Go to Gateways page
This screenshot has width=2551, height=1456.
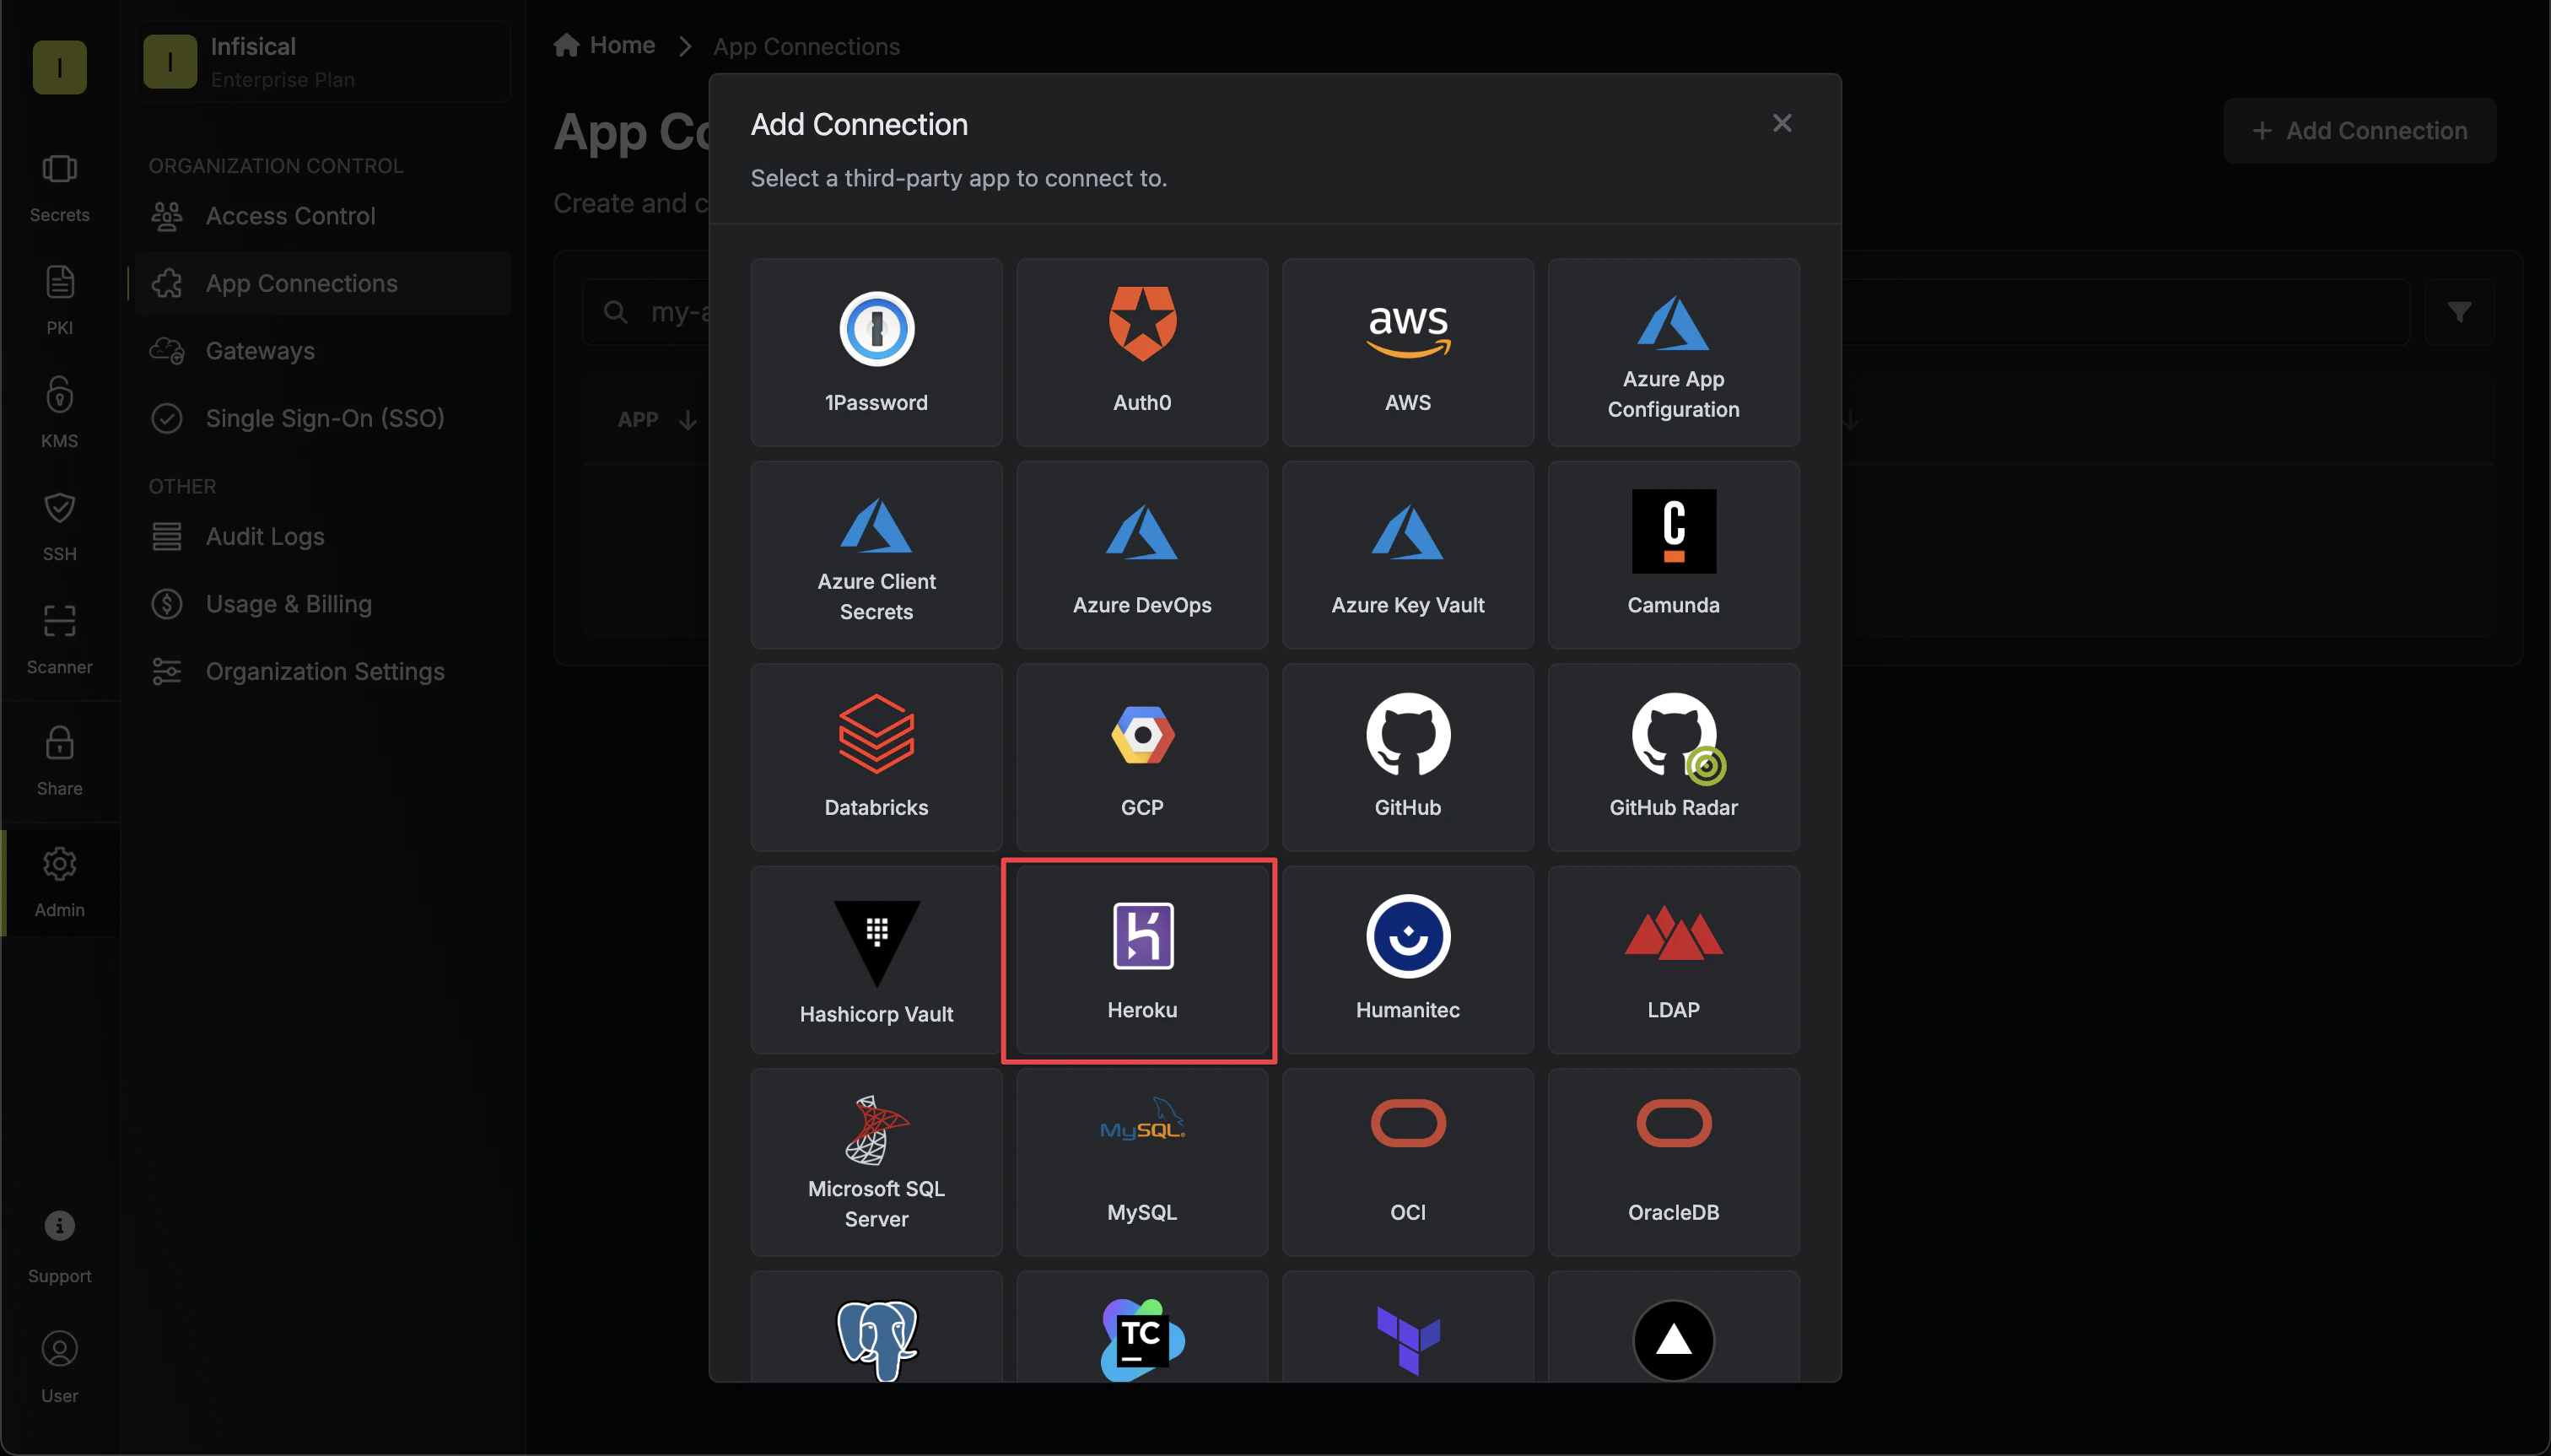pyautogui.click(x=322, y=351)
